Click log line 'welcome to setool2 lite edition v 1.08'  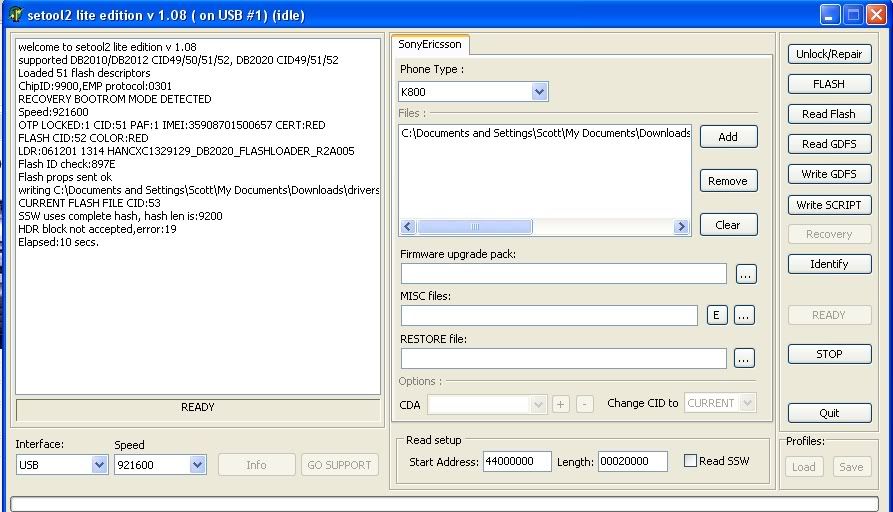point(107,47)
